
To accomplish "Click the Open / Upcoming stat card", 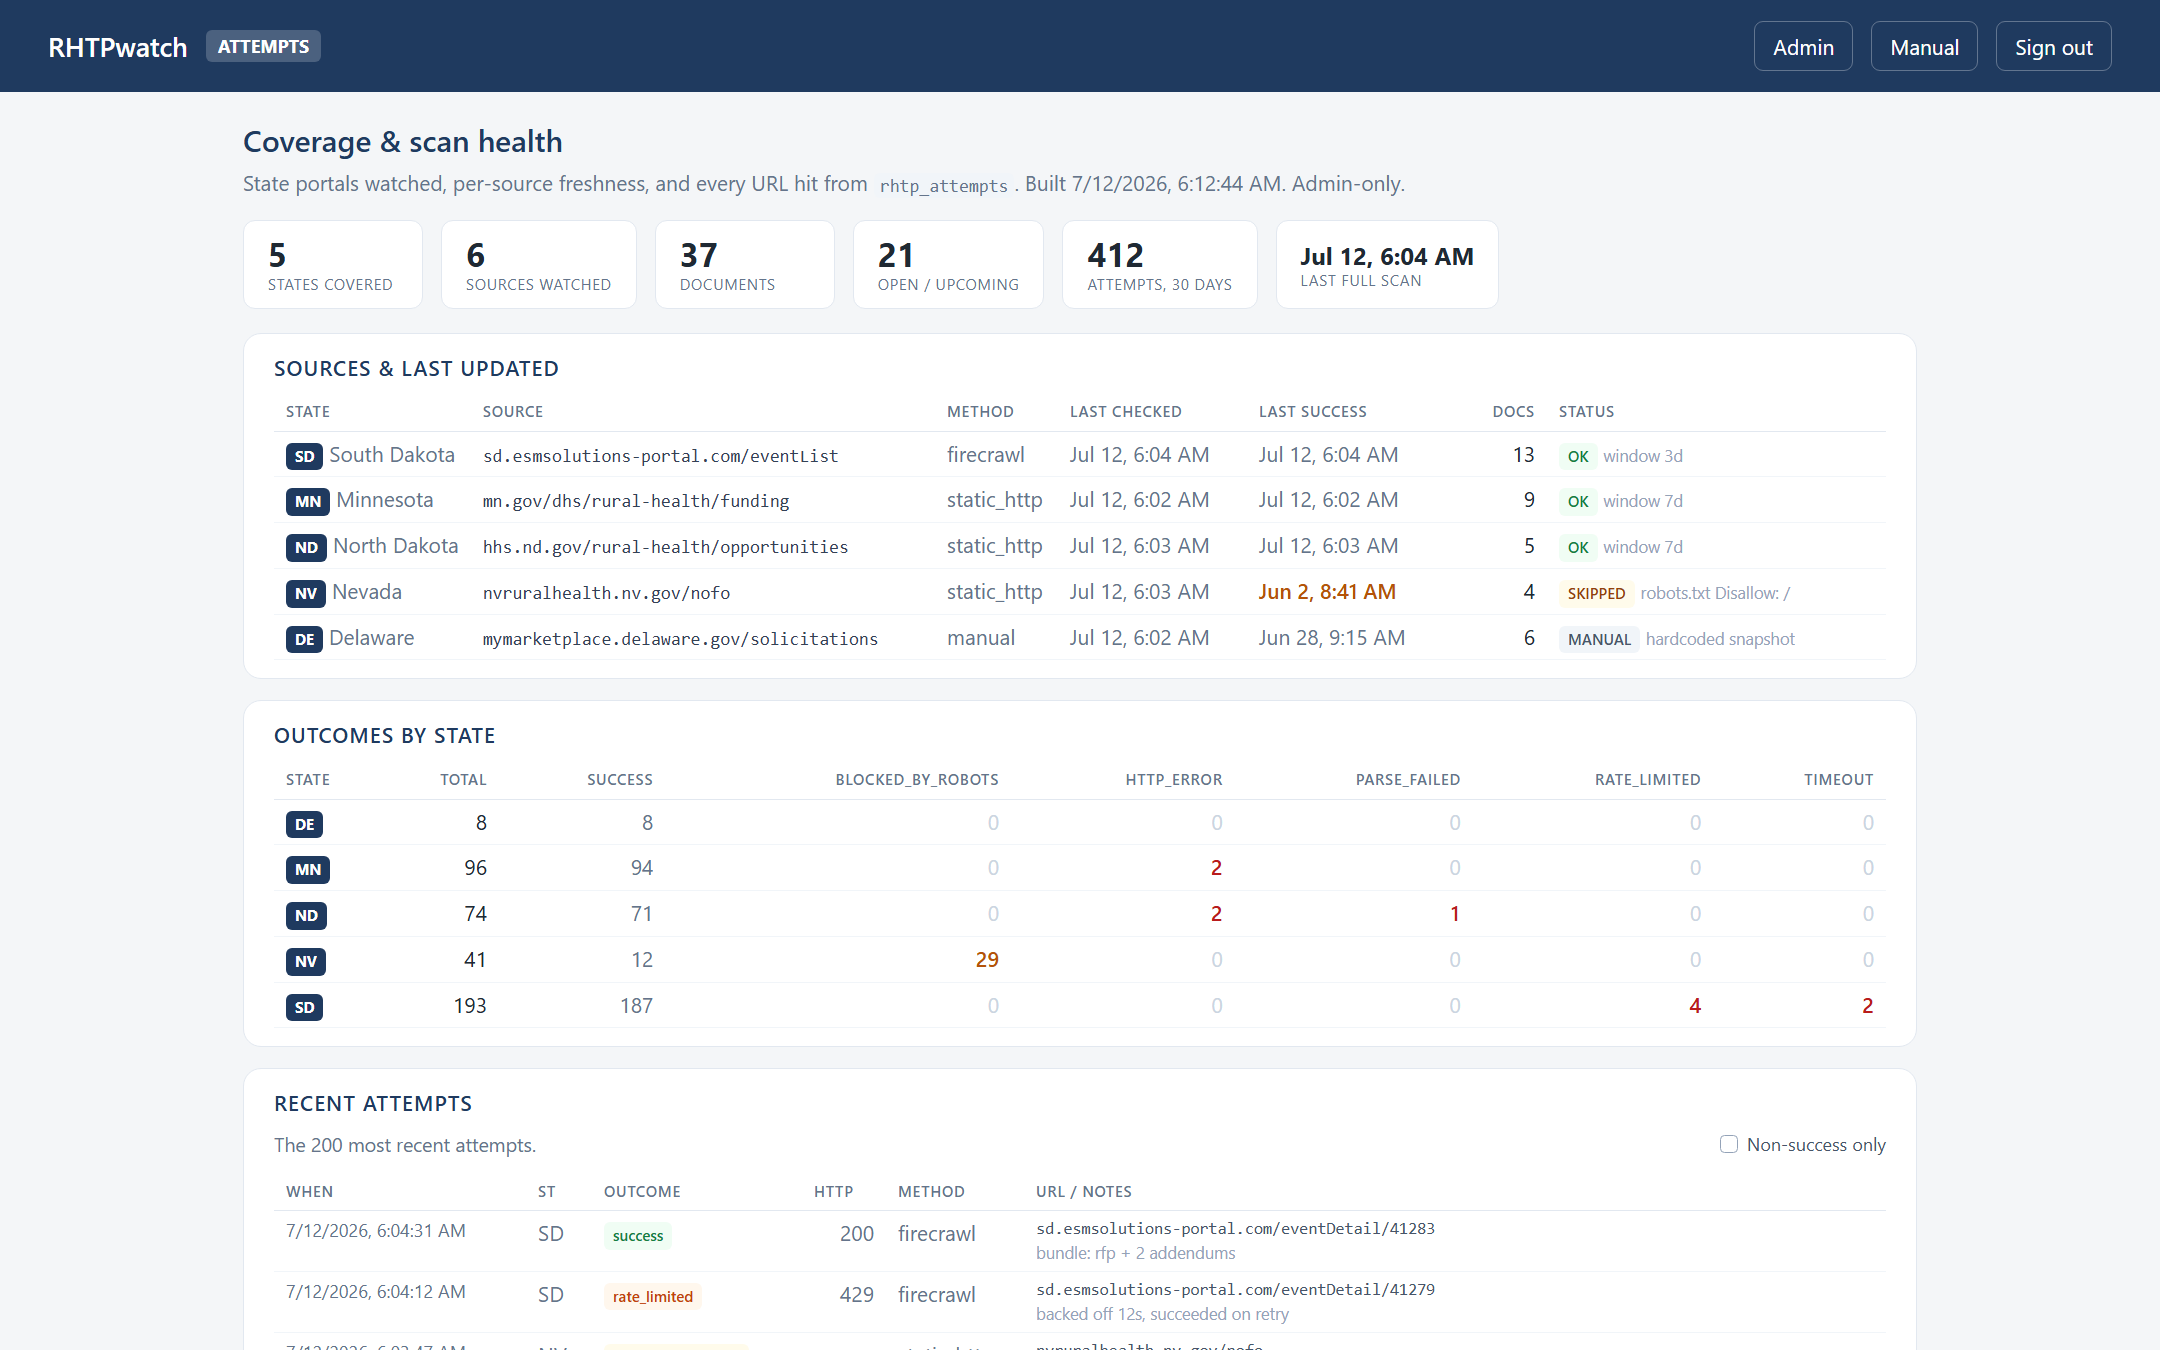I will click(948, 265).
